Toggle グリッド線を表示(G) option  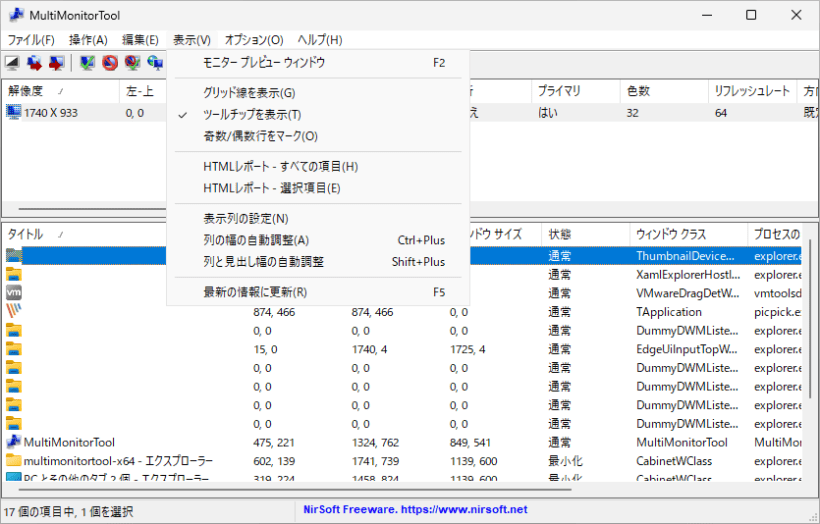[x=318, y=93]
